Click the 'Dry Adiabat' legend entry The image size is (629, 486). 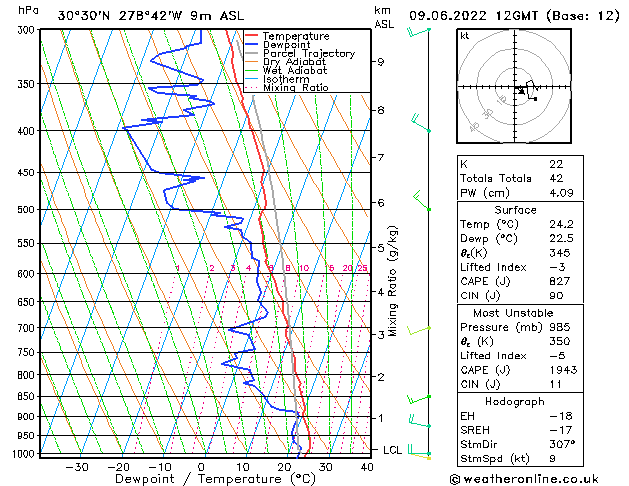(294, 62)
